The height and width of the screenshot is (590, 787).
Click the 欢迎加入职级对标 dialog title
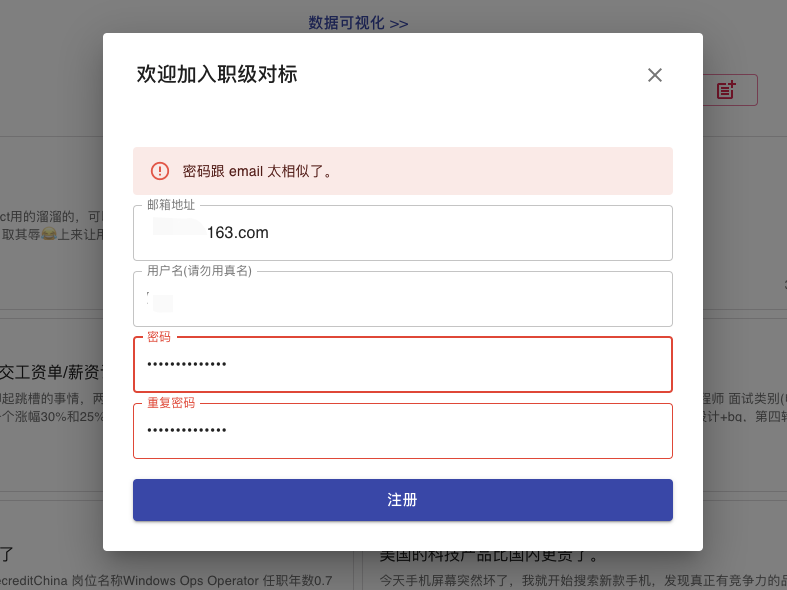pyautogui.click(x=217, y=75)
